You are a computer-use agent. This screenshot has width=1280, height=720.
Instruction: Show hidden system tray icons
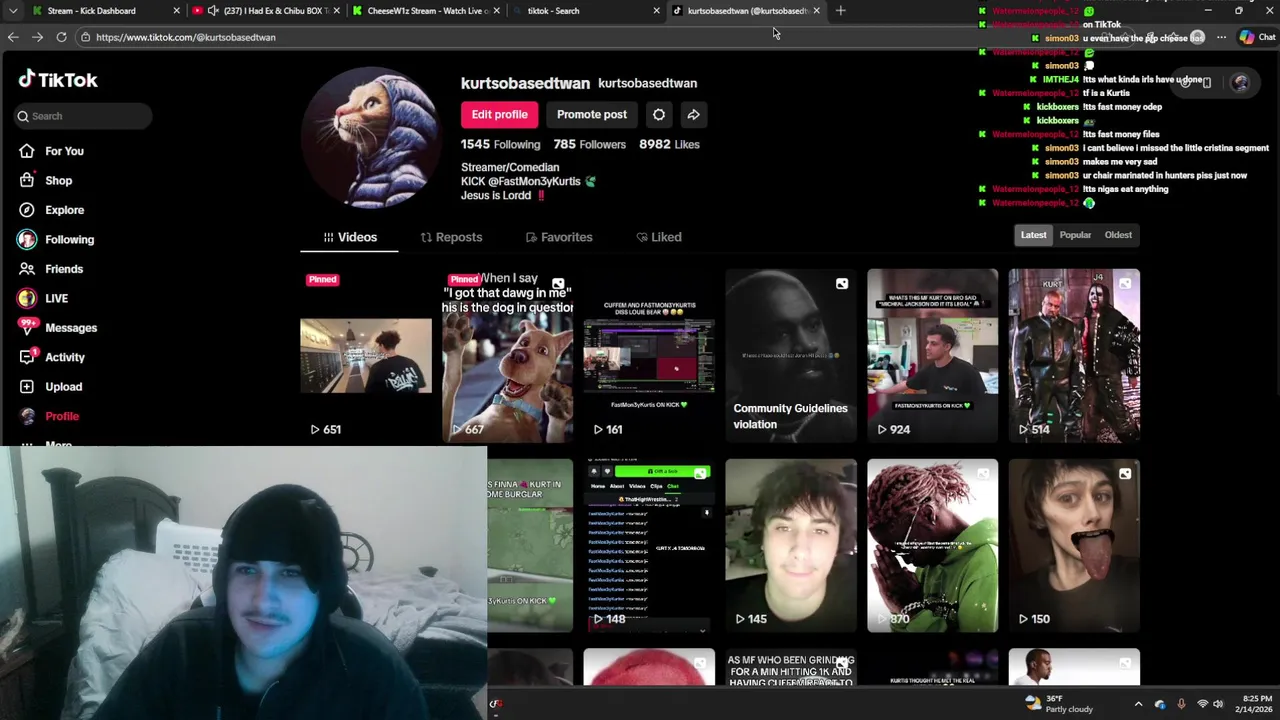tap(1138, 704)
